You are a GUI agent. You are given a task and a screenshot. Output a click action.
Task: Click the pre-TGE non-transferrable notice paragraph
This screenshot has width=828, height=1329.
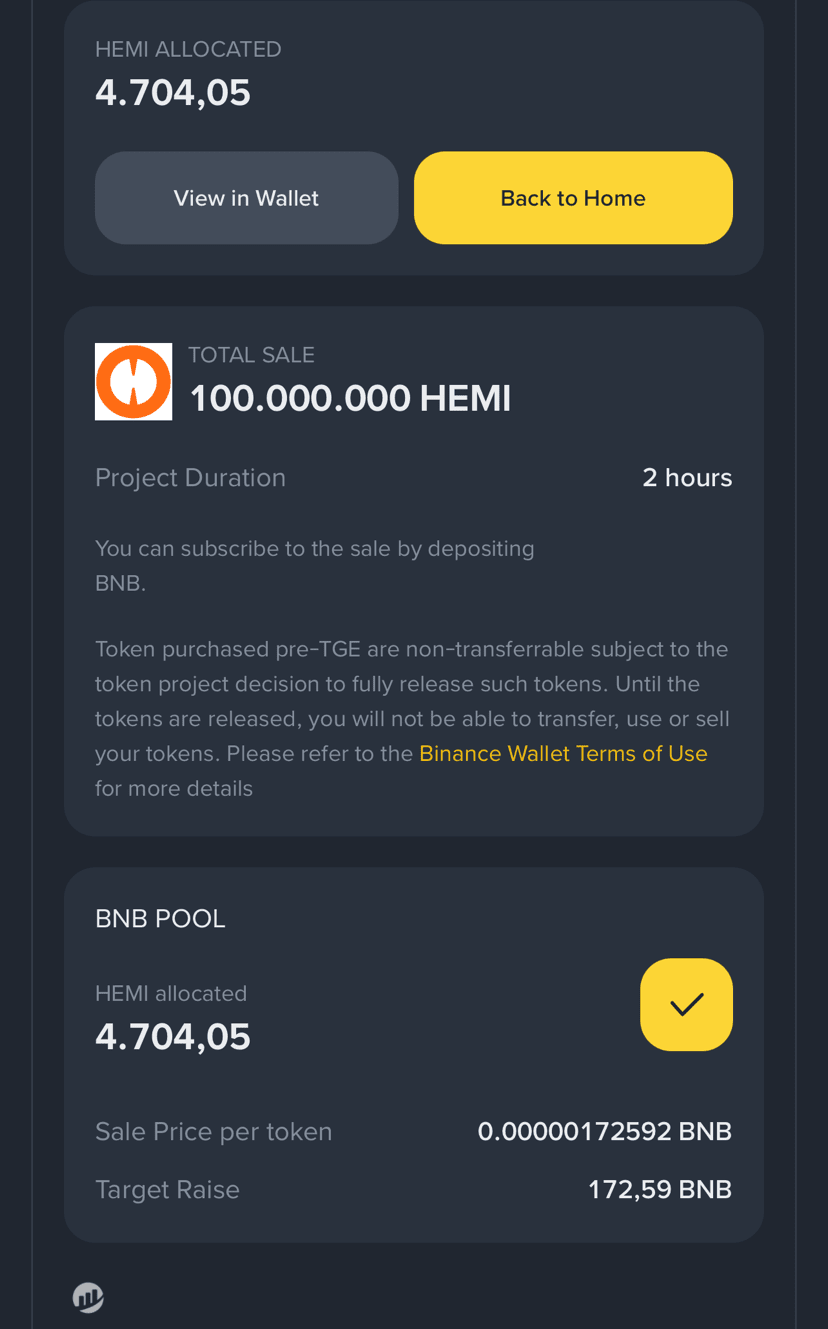tap(412, 718)
